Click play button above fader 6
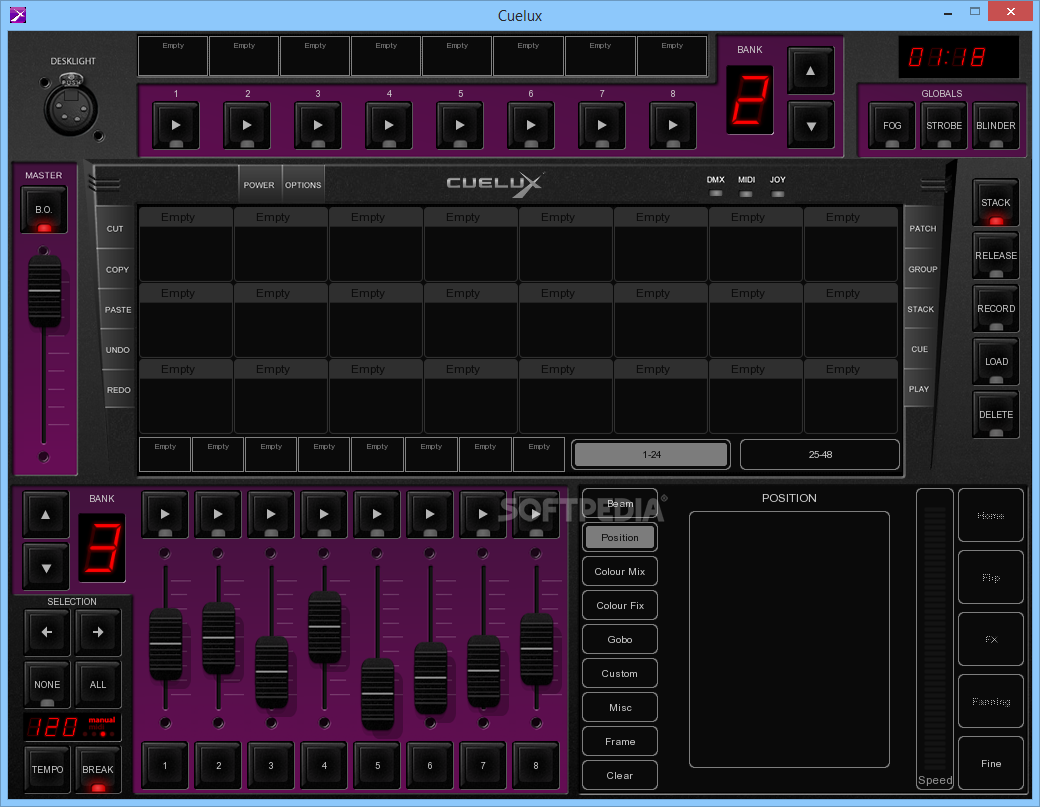Viewport: 1040px width, 807px height. (430, 515)
